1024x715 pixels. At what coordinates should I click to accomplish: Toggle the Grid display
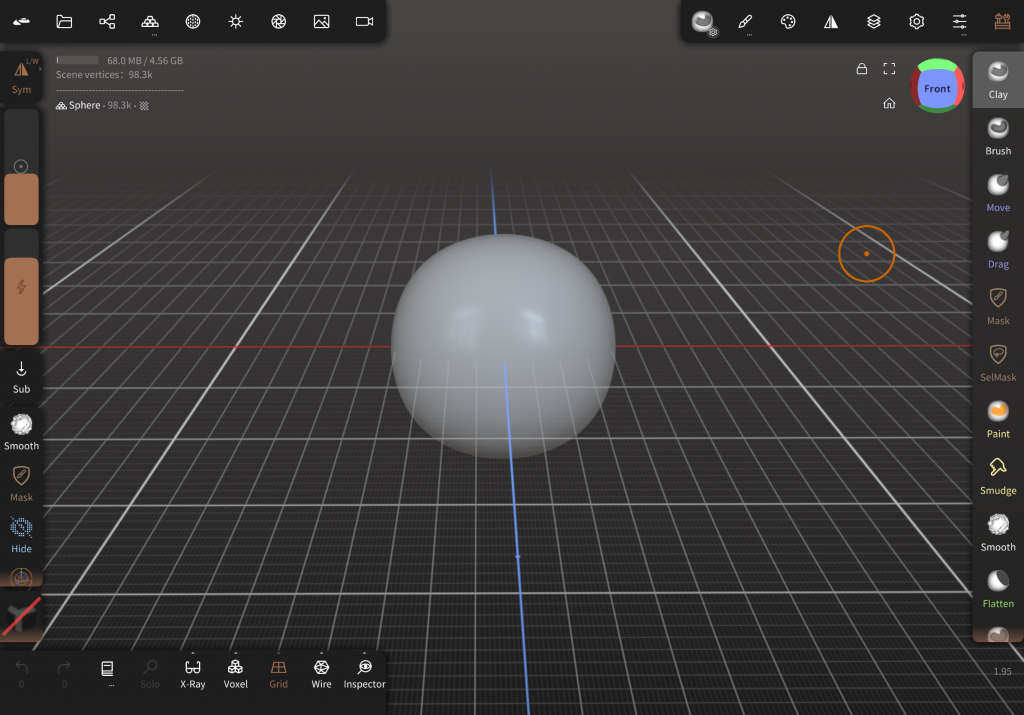pyautogui.click(x=278, y=674)
